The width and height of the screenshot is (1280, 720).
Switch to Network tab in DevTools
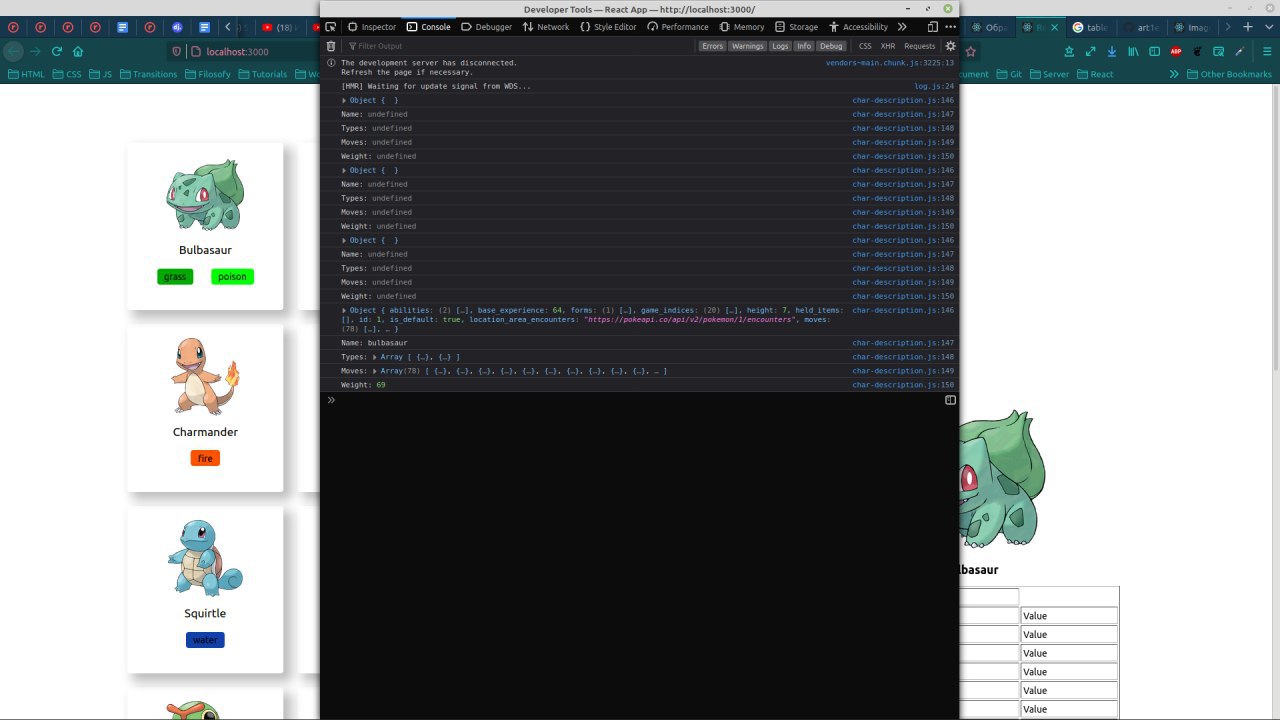[x=546, y=27]
